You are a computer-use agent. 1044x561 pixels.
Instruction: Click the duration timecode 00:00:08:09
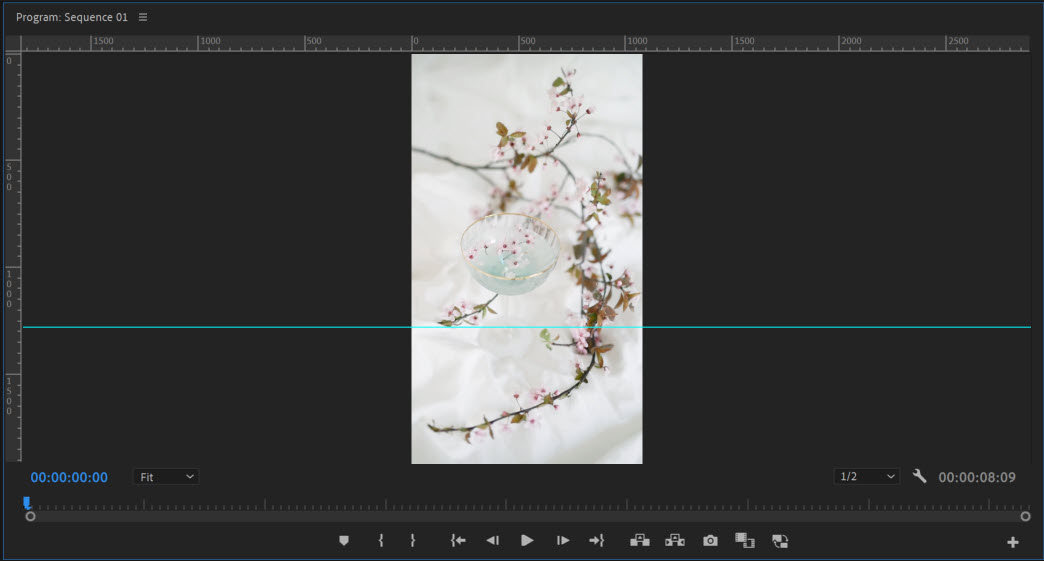click(977, 477)
